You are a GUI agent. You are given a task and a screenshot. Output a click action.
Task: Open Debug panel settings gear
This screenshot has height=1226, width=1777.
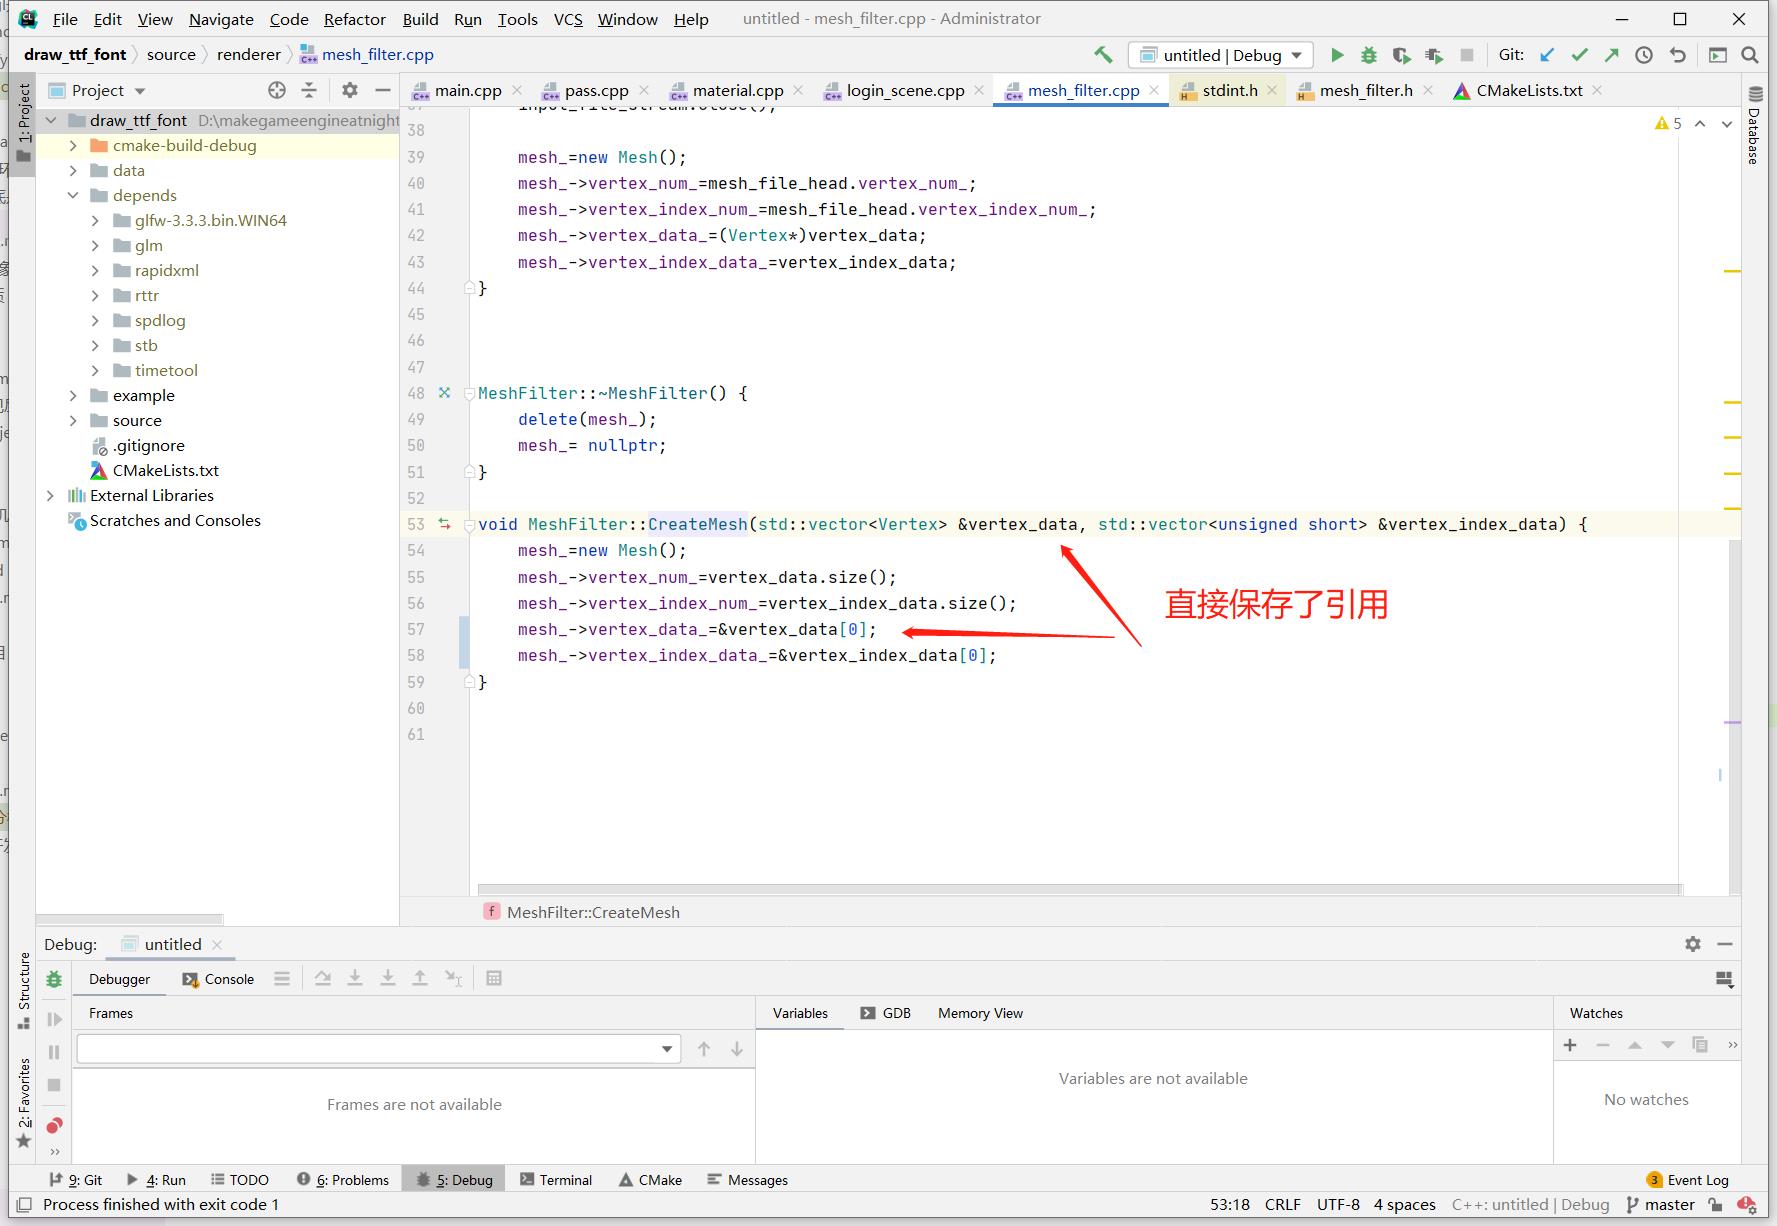click(x=1692, y=944)
